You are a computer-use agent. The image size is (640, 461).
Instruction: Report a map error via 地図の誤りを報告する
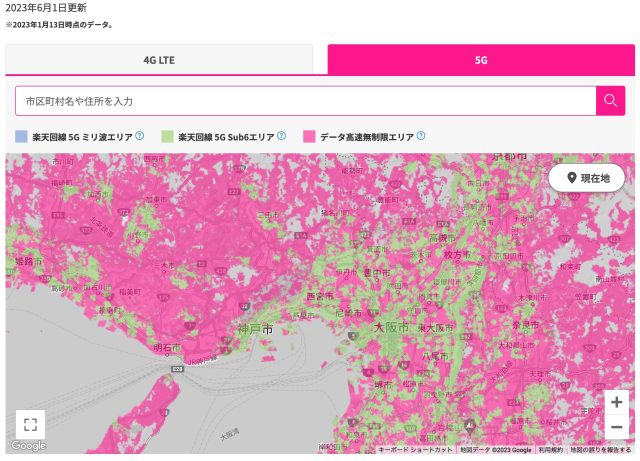click(x=603, y=450)
